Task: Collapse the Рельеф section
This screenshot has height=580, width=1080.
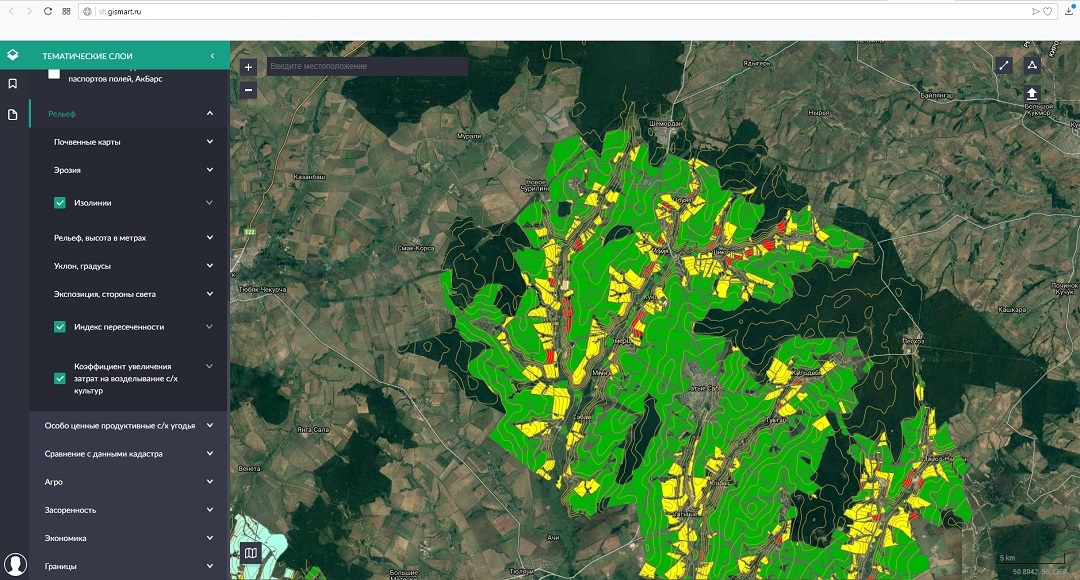Action: tap(210, 114)
